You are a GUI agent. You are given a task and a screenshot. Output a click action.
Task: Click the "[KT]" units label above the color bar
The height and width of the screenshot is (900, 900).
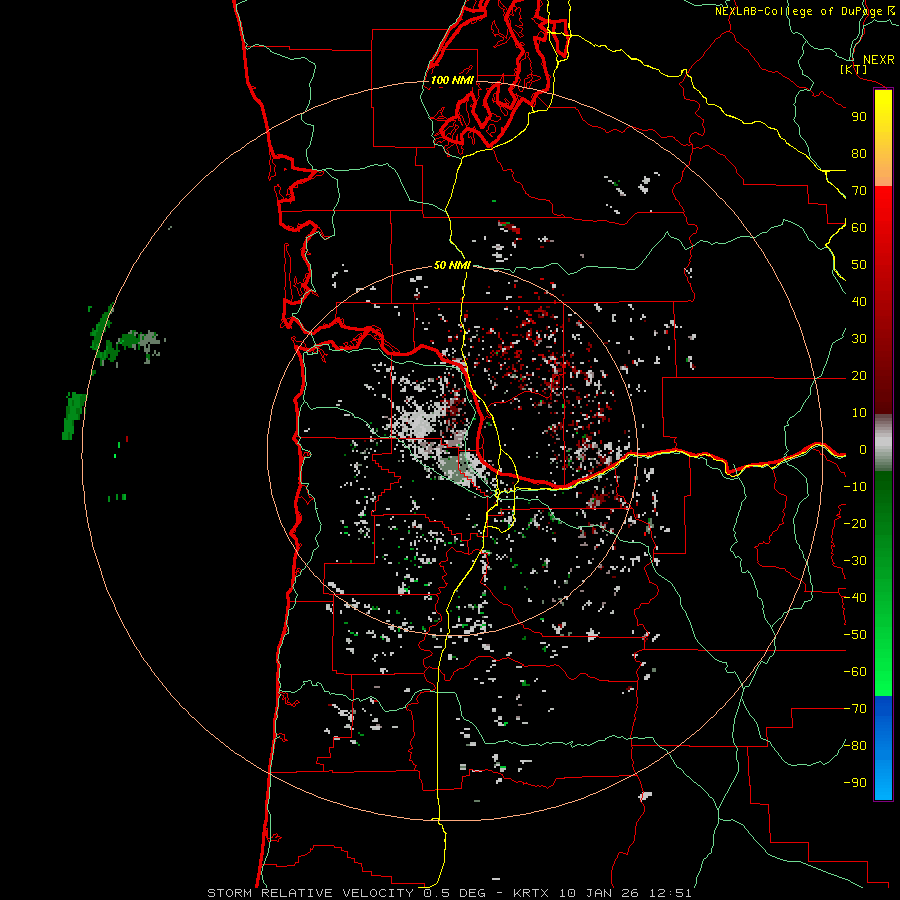[854, 70]
